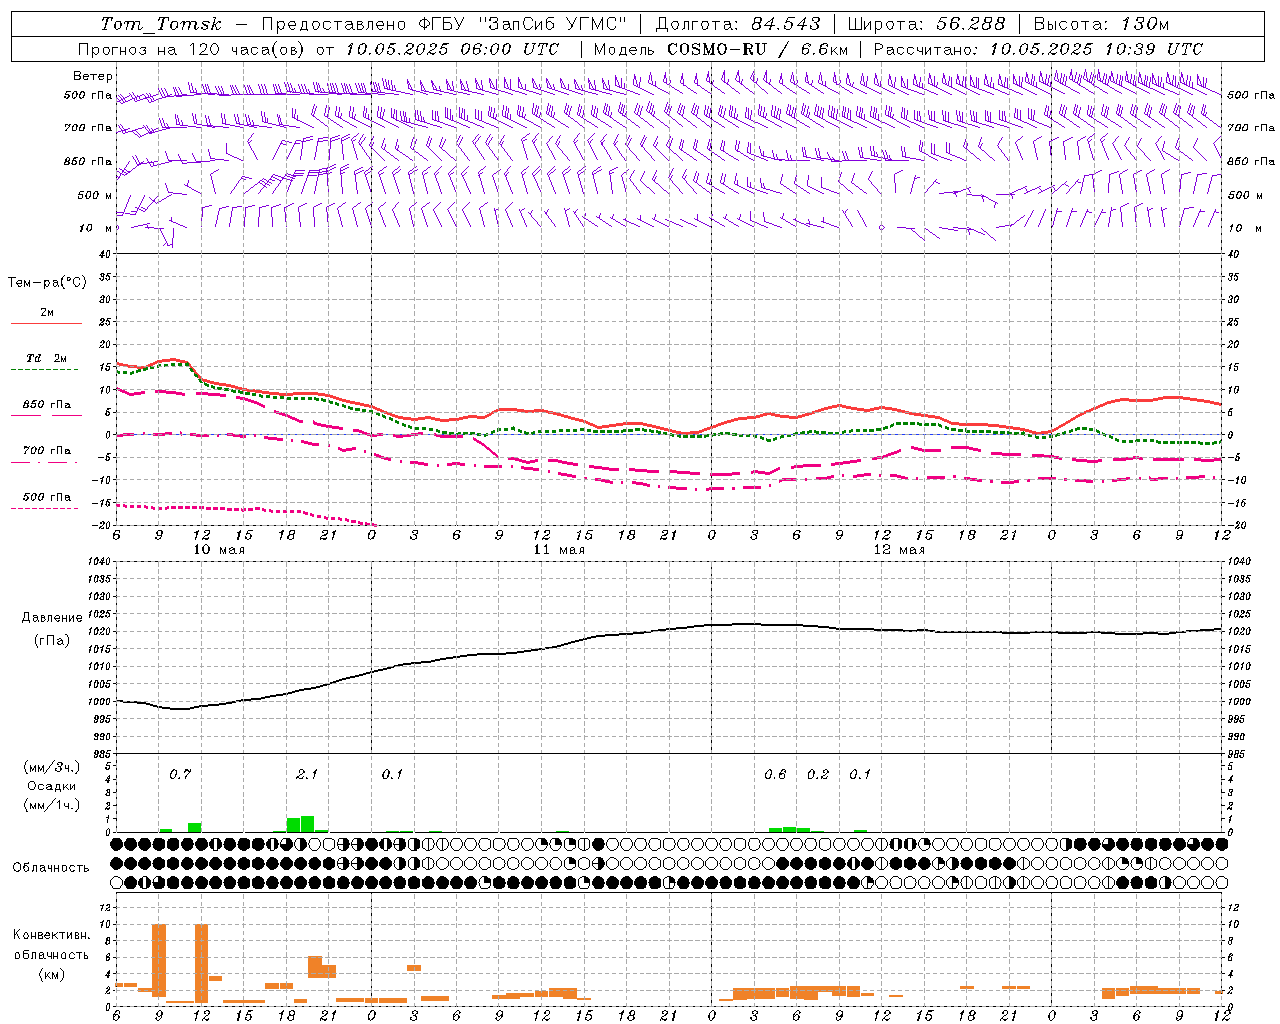
Task: Click the tall orange convective bar at 9 h
Action: coord(159,960)
